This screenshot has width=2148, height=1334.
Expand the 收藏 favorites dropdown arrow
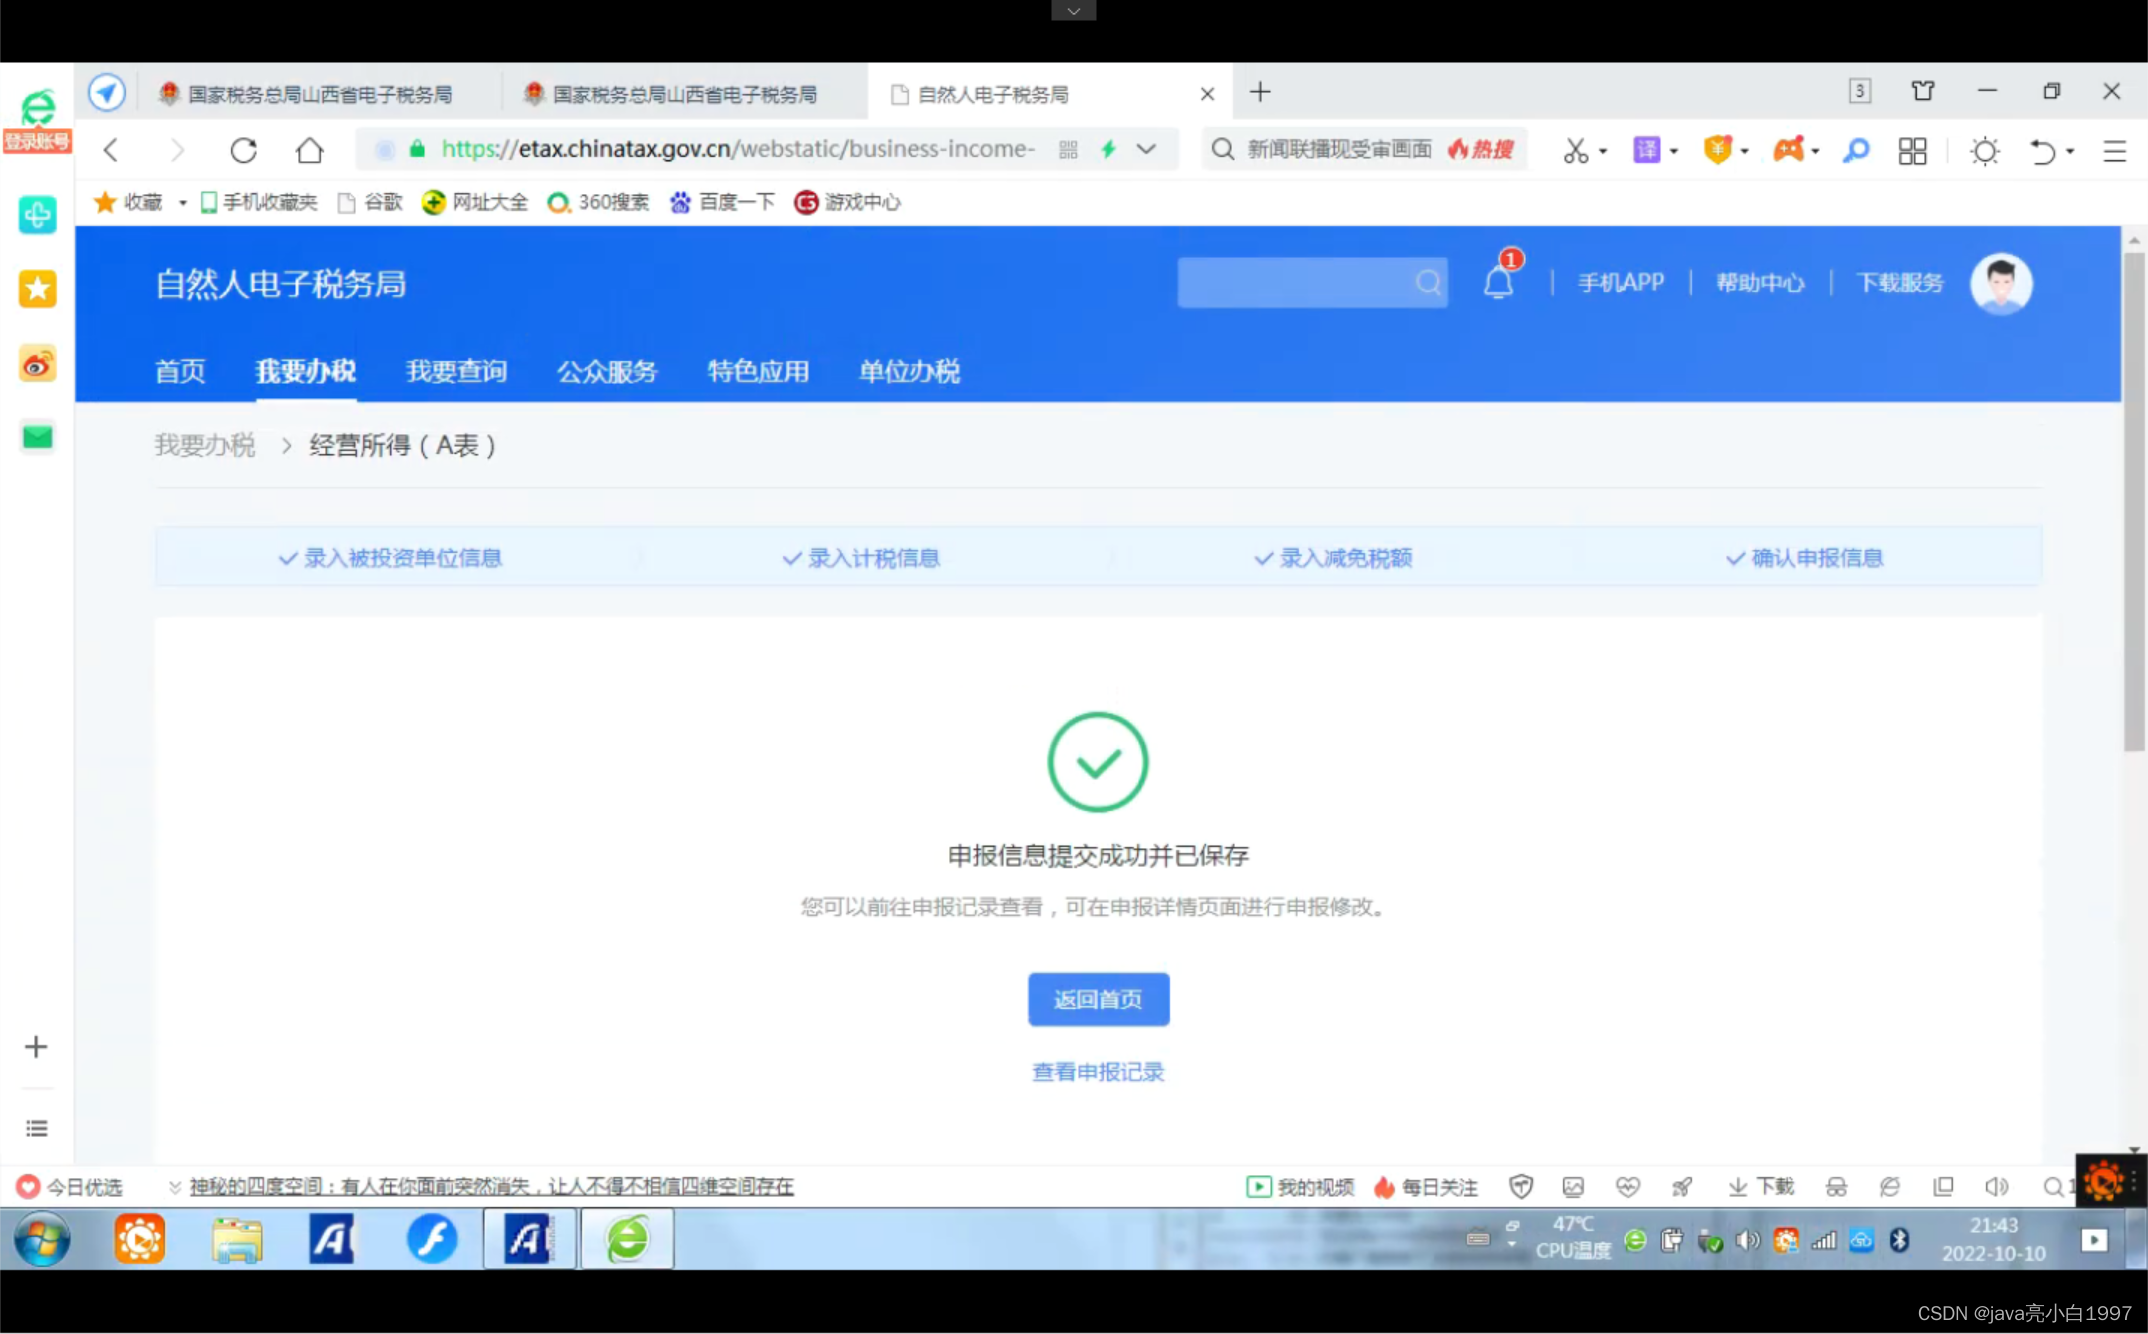[x=182, y=202]
